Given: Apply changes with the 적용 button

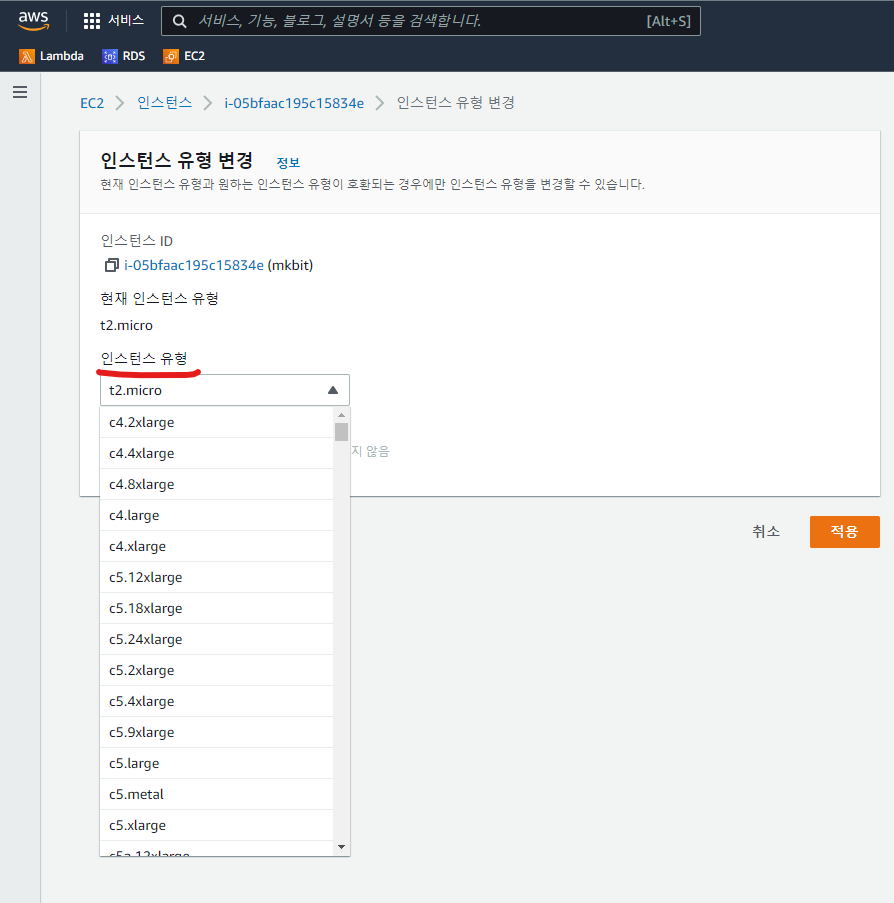Looking at the screenshot, I should (844, 532).
